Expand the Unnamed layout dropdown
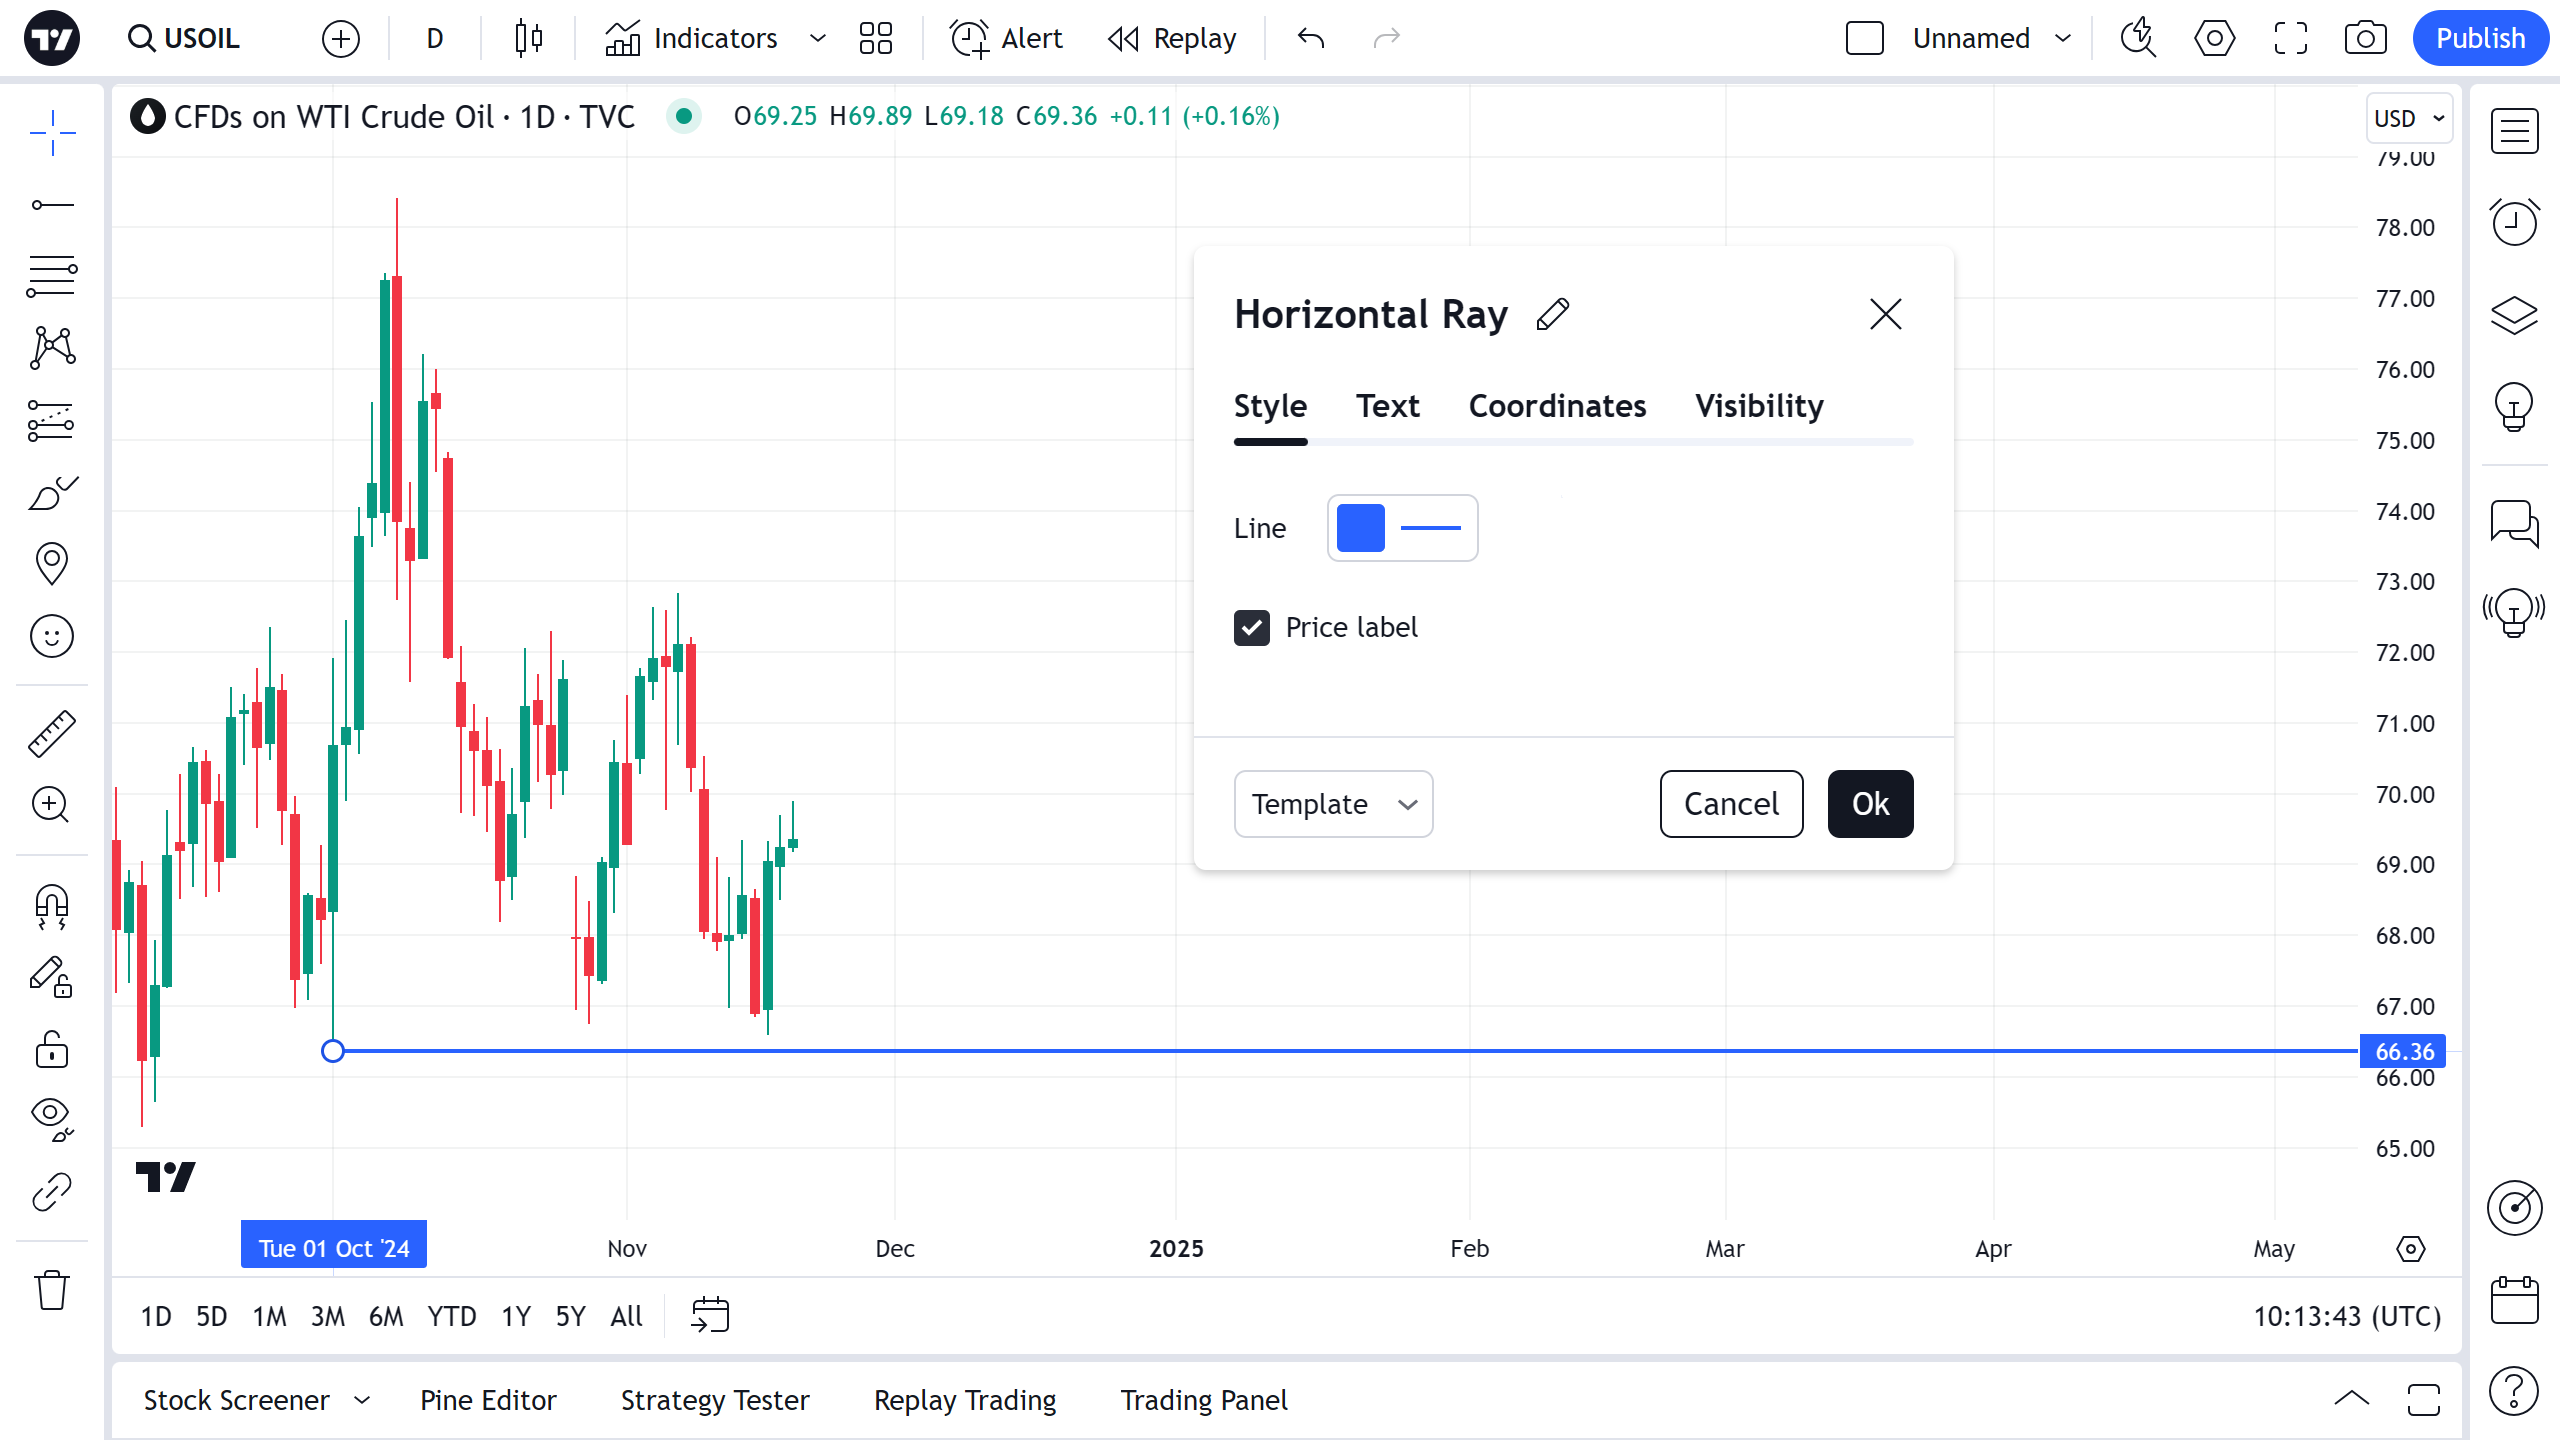2560x1440 pixels. point(2063,38)
